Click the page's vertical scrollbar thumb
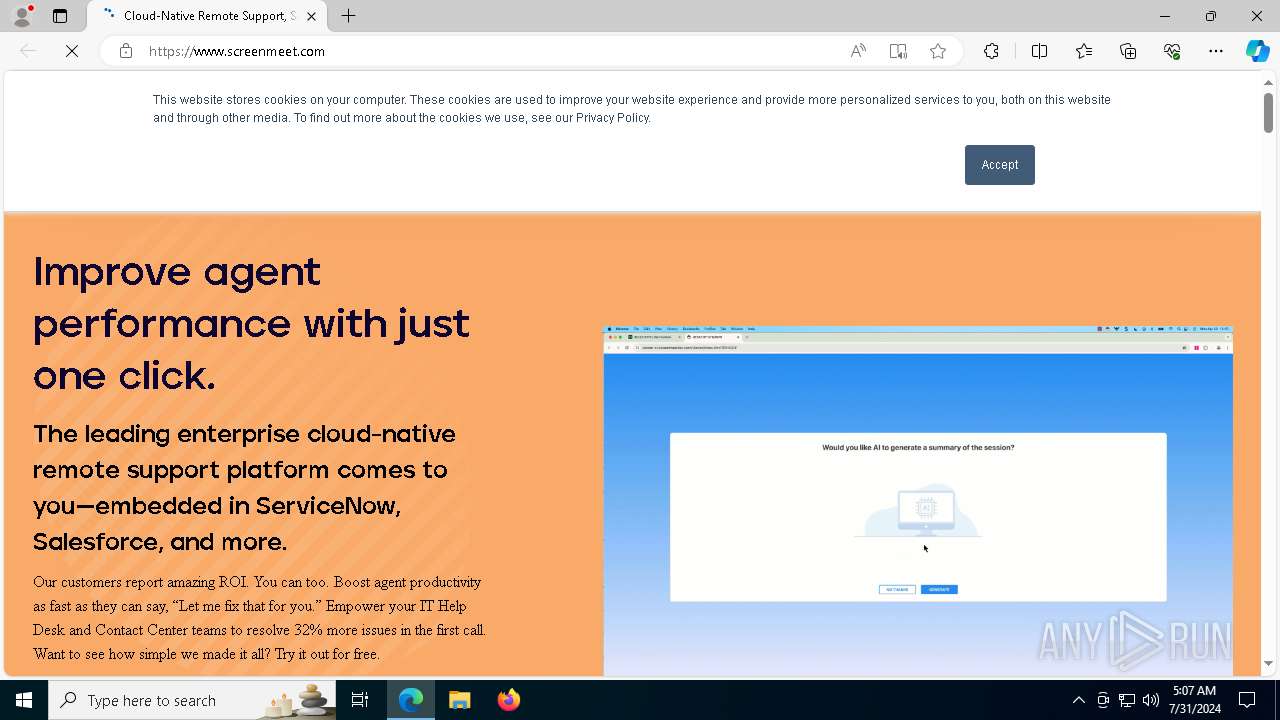This screenshot has width=1280, height=720. click(x=1268, y=112)
